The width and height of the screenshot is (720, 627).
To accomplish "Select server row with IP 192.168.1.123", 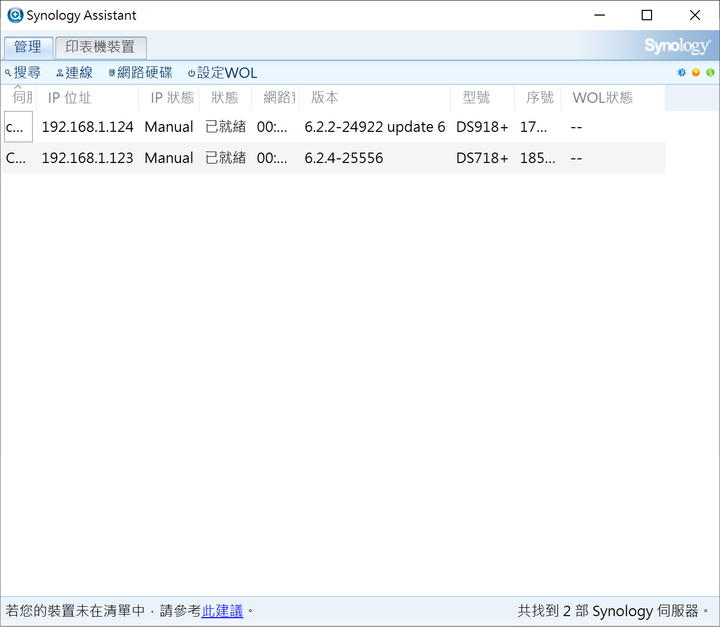I will (334, 158).
